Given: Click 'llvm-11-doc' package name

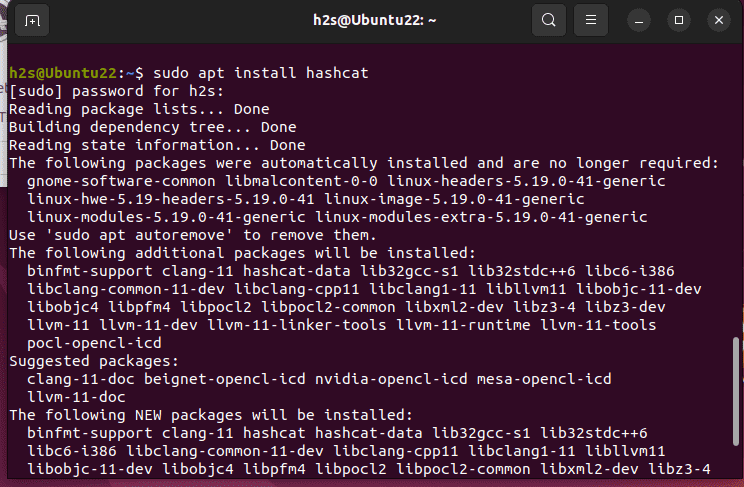Looking at the screenshot, I should click(x=76, y=397).
